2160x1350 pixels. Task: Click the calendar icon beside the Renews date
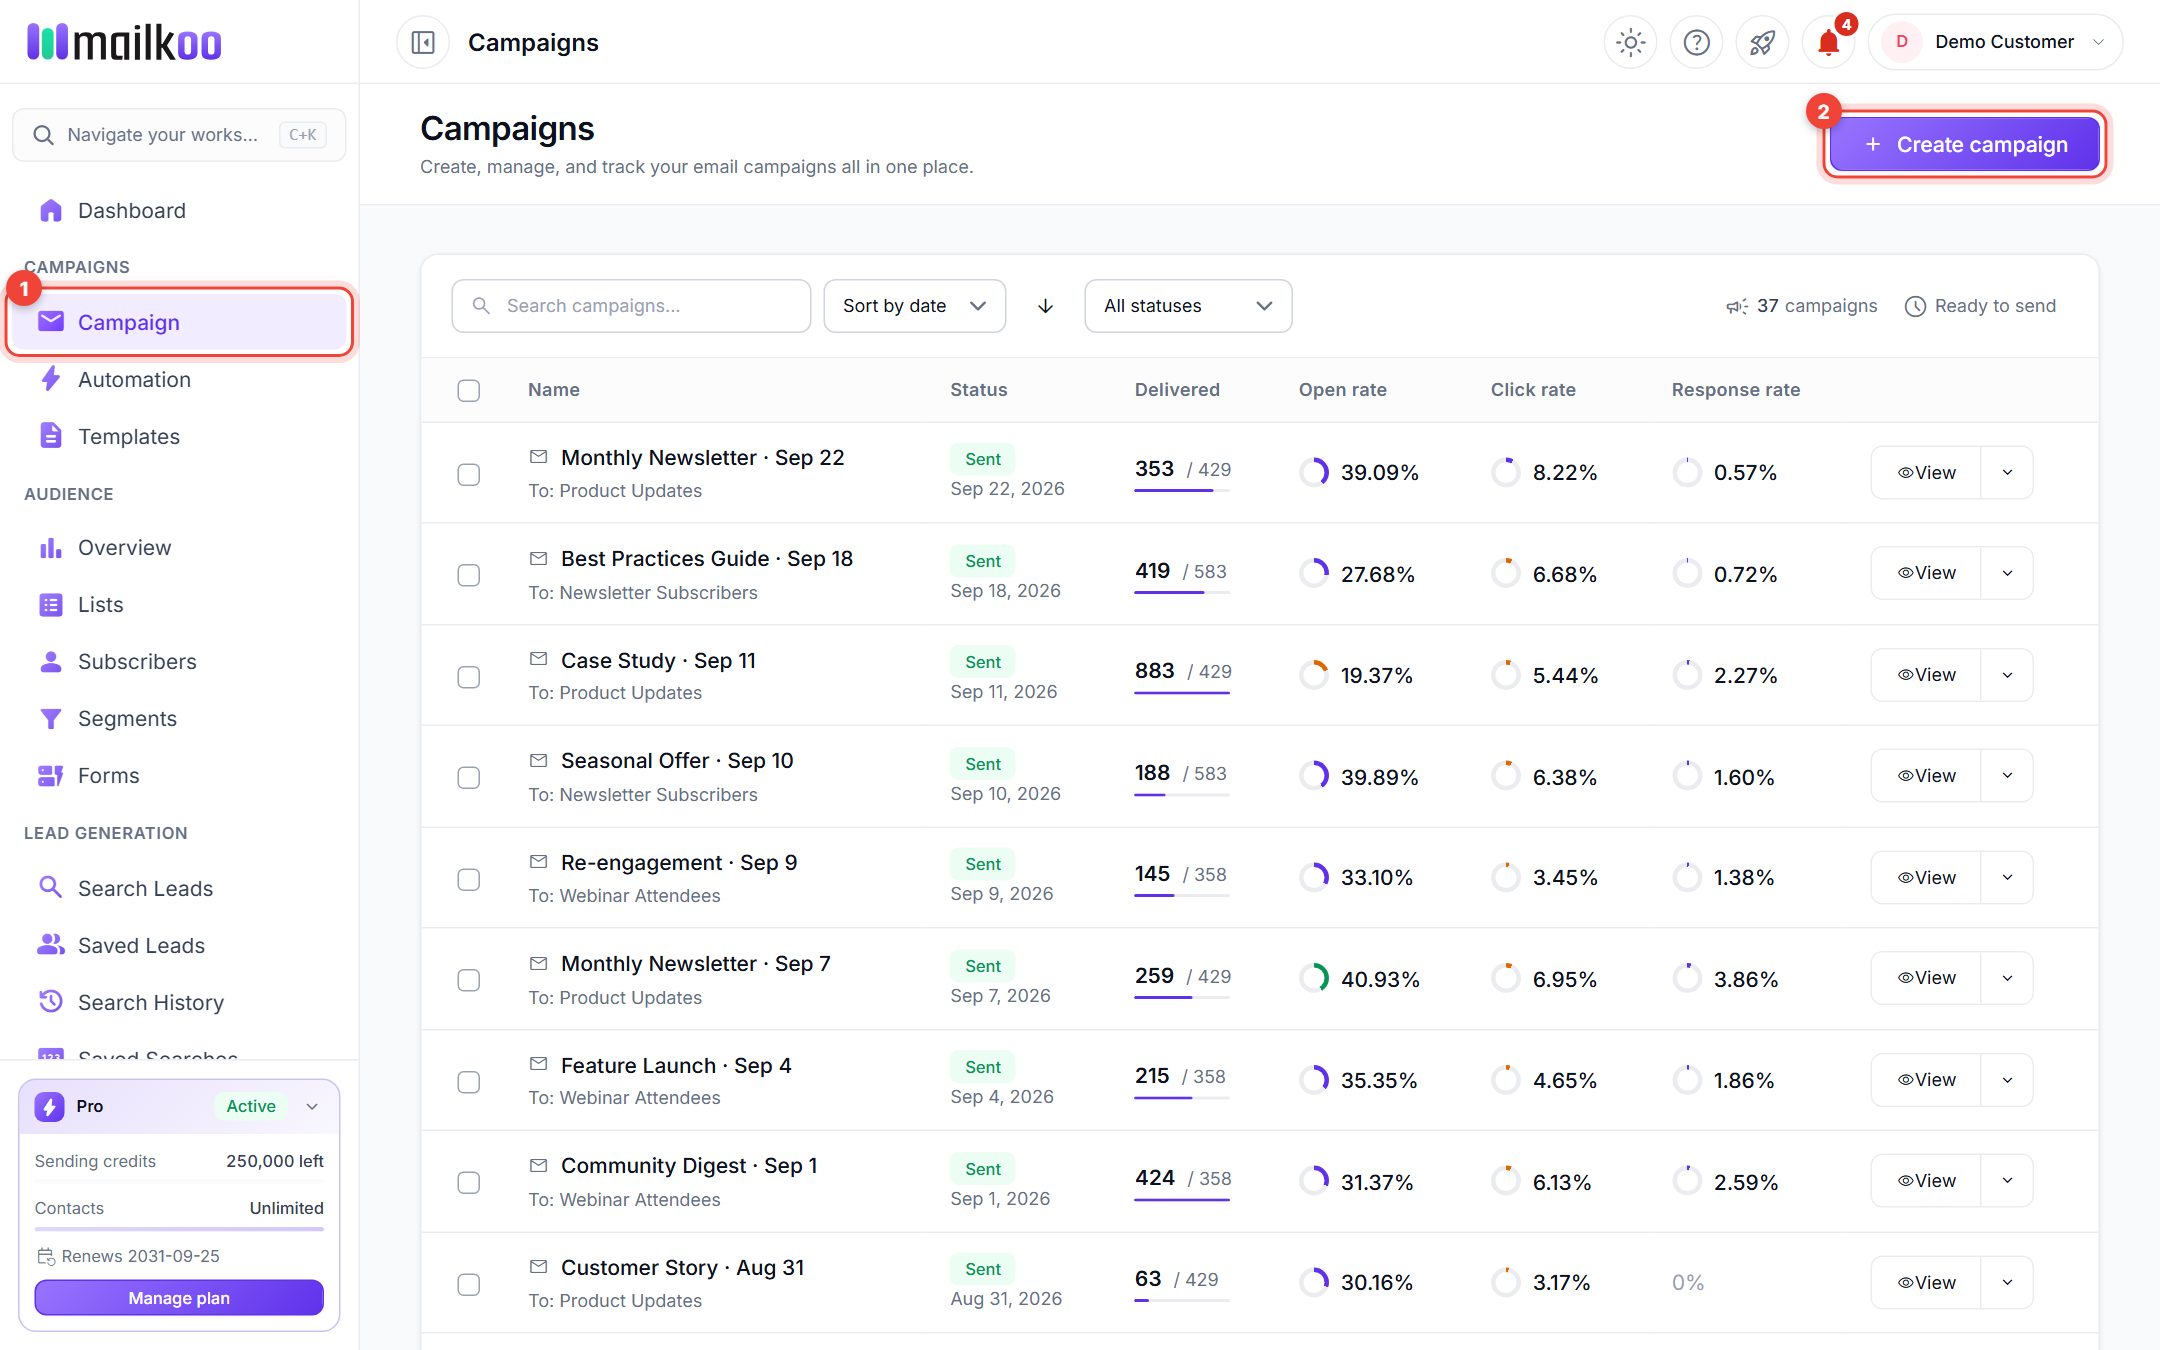(45, 1256)
